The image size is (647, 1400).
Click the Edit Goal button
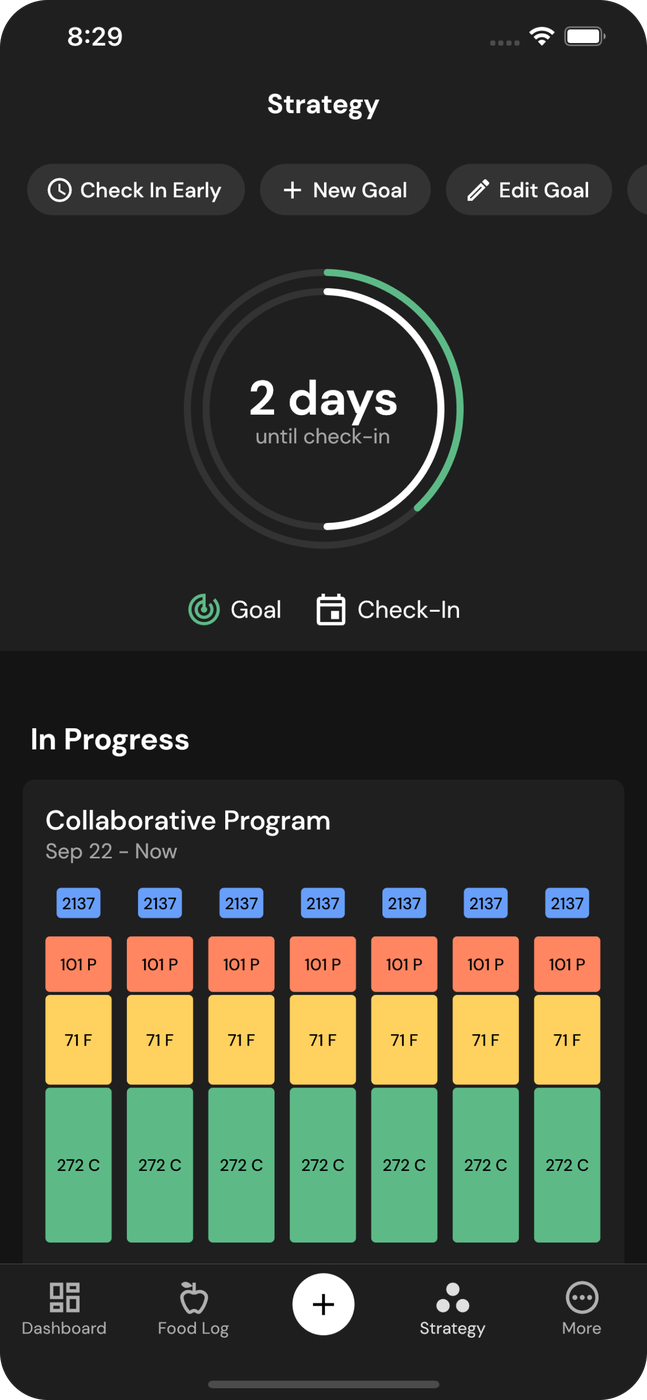528,190
